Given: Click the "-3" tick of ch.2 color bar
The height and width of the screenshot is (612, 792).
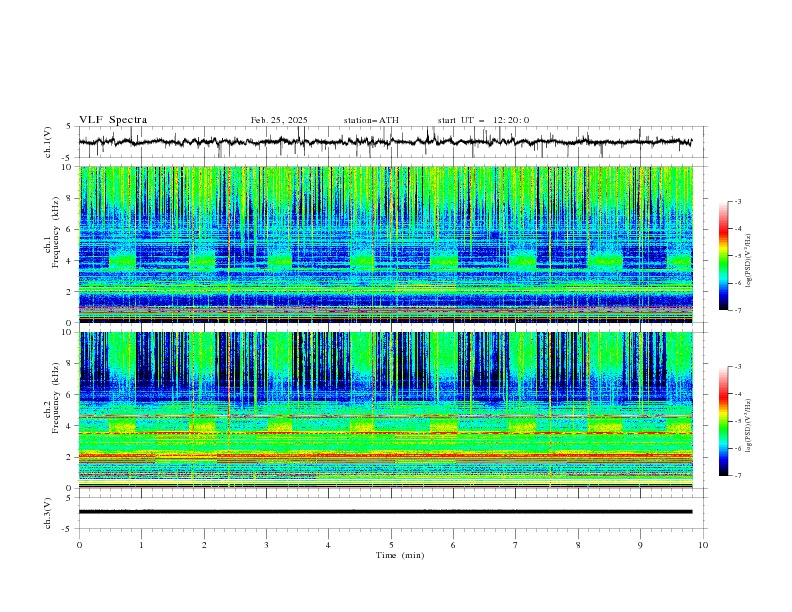Looking at the screenshot, I should coord(737,367).
